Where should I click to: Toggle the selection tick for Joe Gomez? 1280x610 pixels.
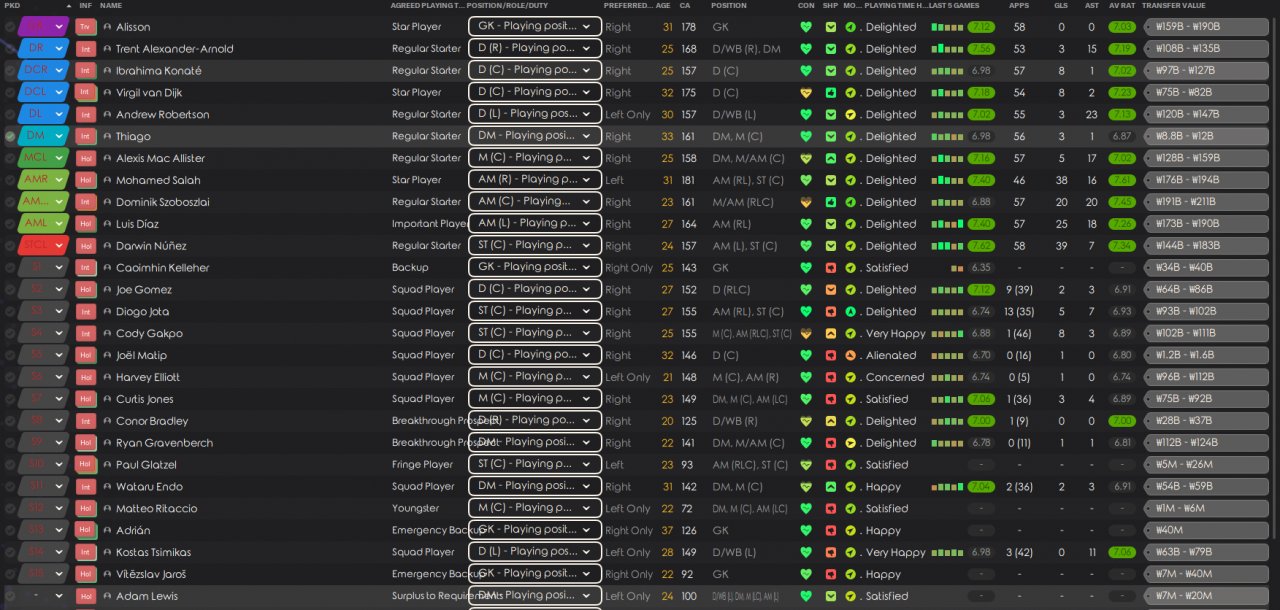pos(10,290)
